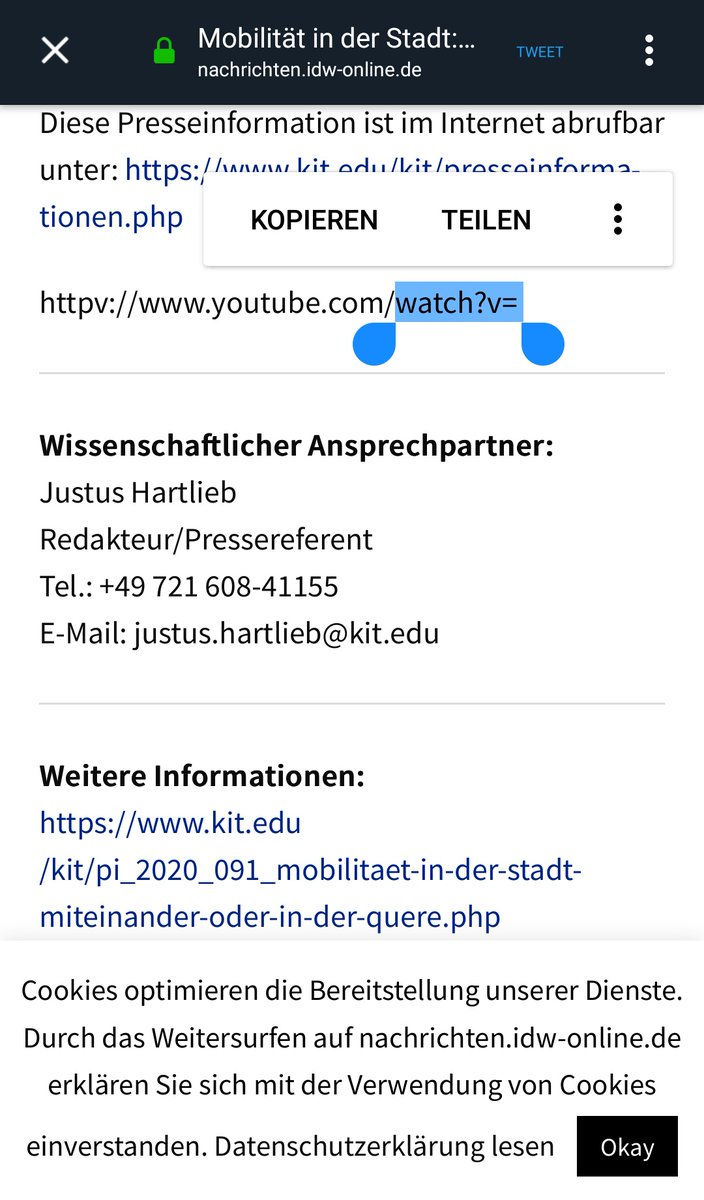Tap the name Justus Hartlieb
This screenshot has width=704, height=1200.
[x=138, y=492]
